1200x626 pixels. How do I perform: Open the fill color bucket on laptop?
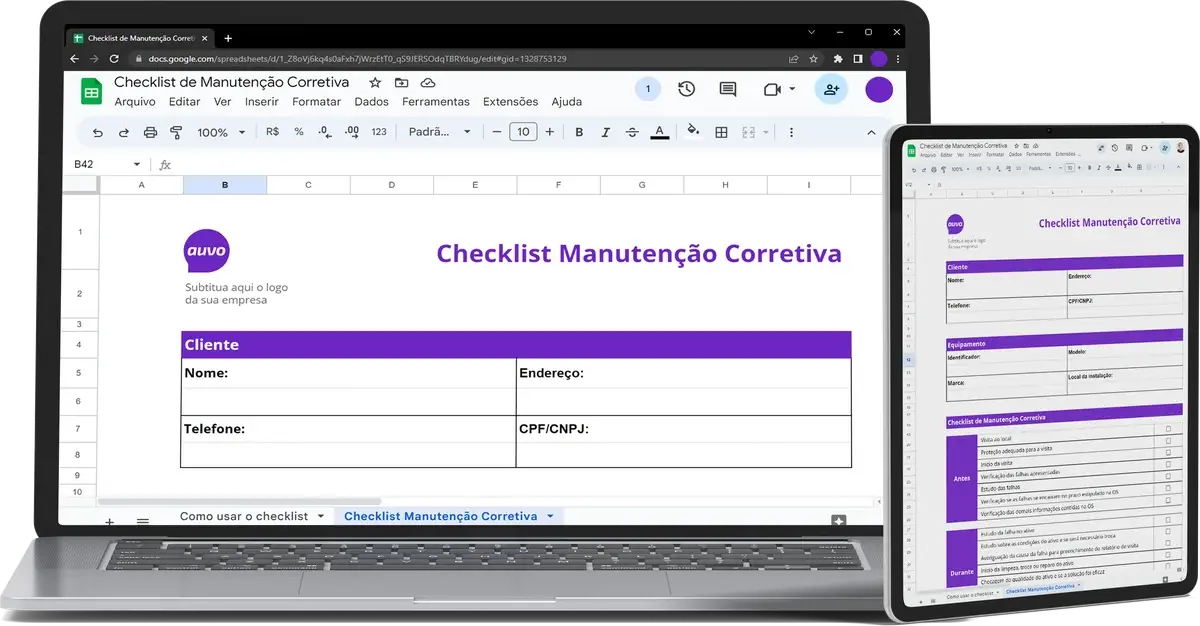click(694, 131)
